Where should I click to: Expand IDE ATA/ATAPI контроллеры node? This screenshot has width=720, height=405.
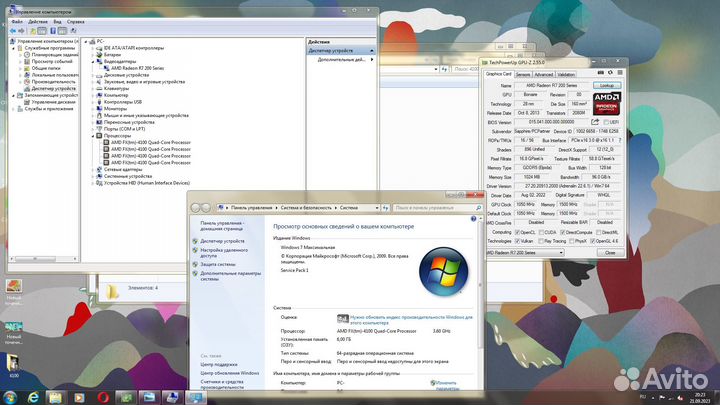click(x=93, y=48)
